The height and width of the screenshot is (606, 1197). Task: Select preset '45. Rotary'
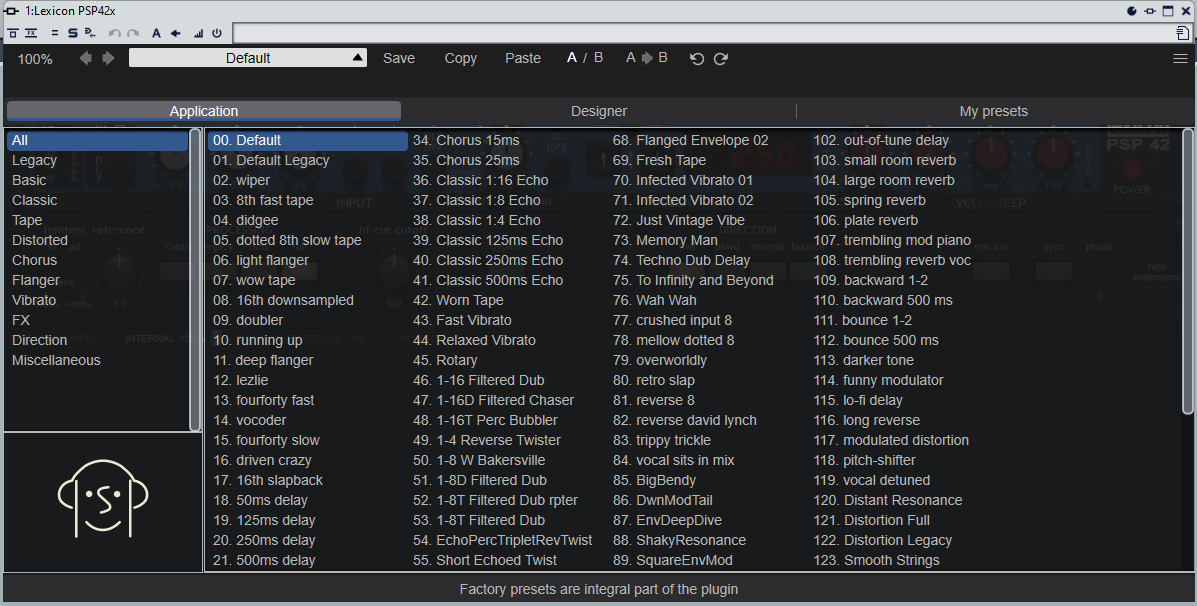coord(508,360)
